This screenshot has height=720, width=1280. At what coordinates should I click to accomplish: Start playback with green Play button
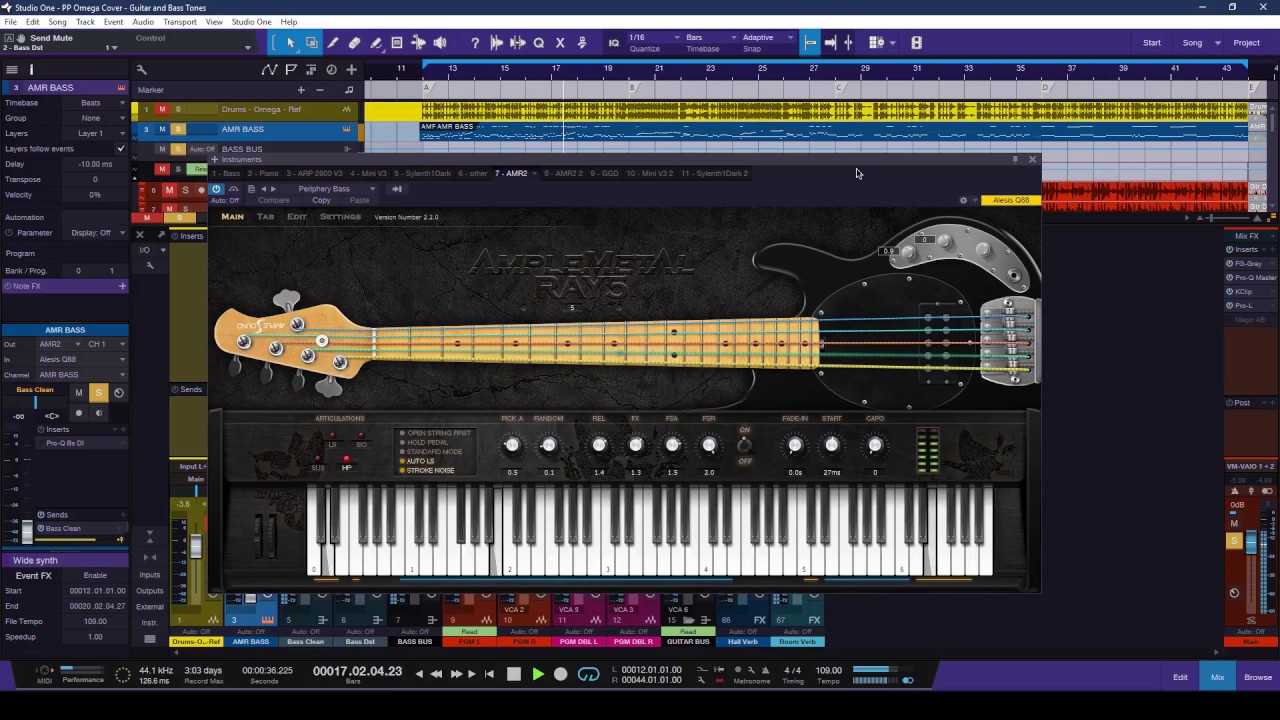tap(538, 674)
